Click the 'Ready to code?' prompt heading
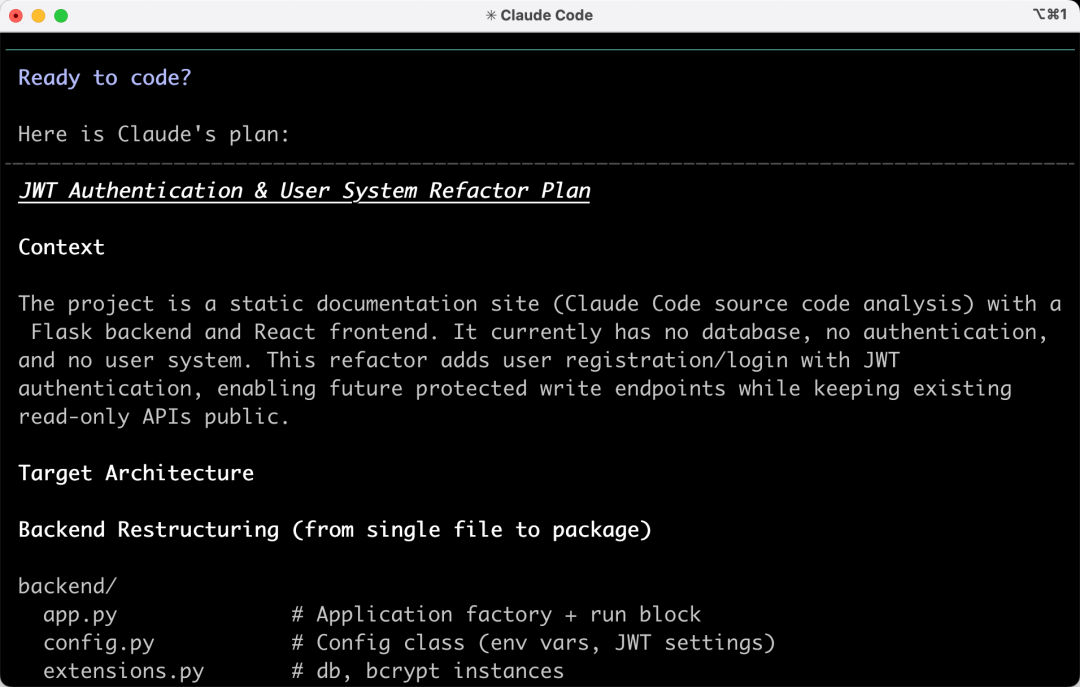This screenshot has height=687, width=1080. 105,77
